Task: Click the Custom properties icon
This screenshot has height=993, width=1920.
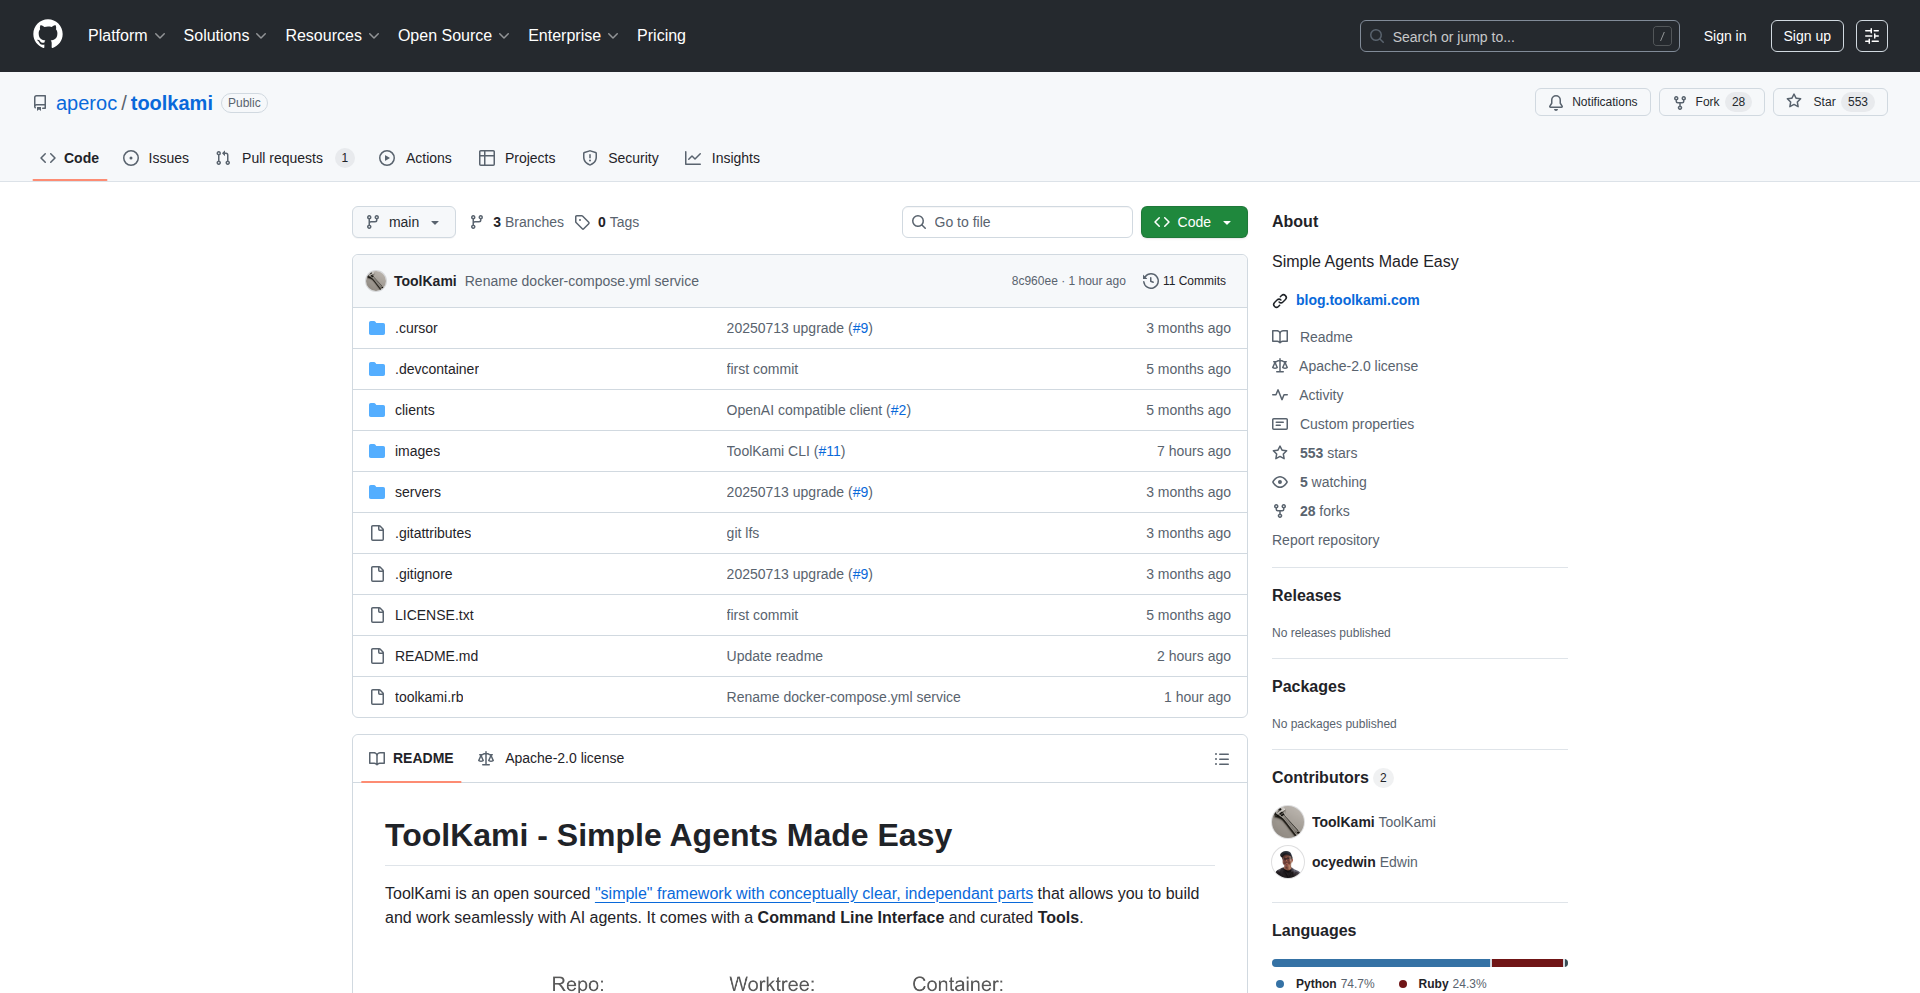Action: pyautogui.click(x=1280, y=424)
